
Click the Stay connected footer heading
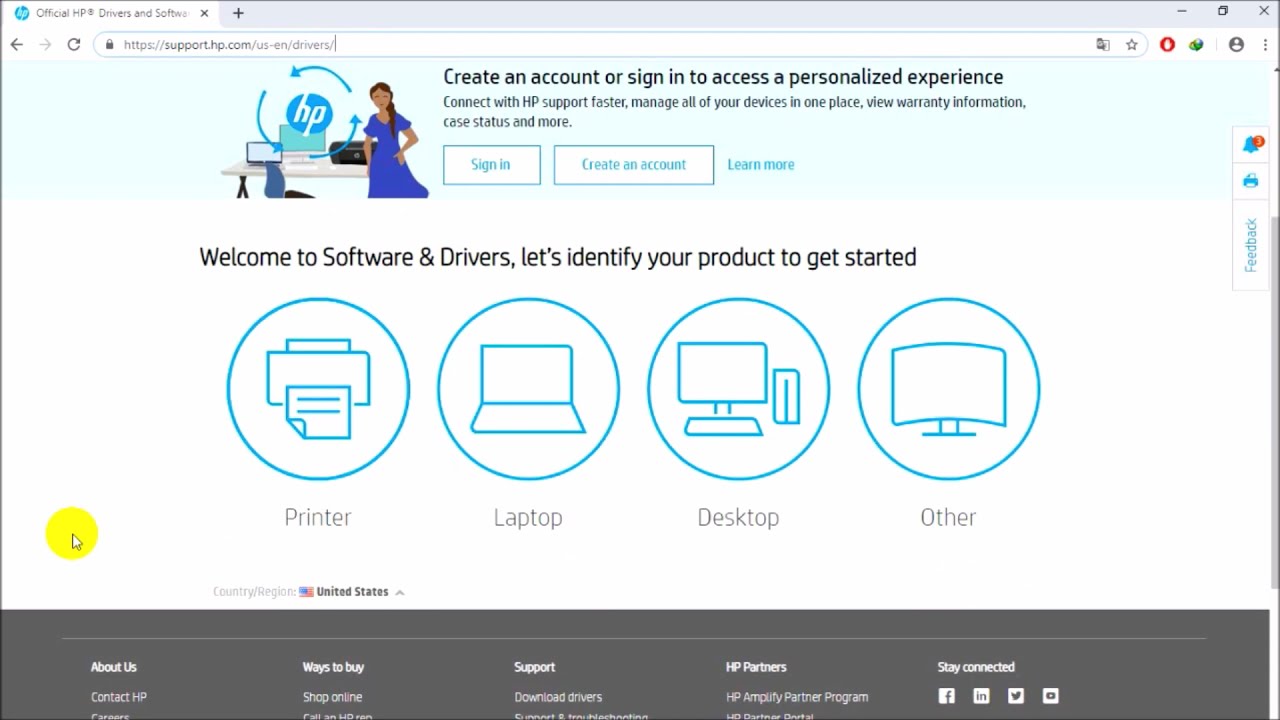(x=976, y=667)
